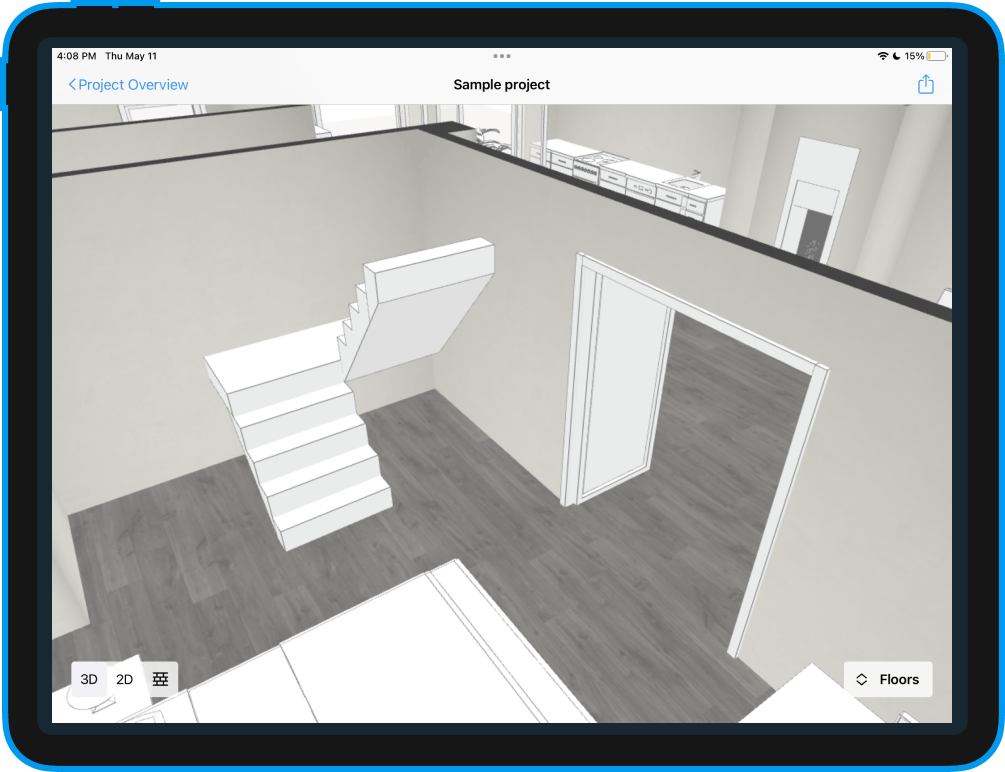This screenshot has width=1005, height=772.
Task: Expand the floor switcher in the bottom right
Action: 888,679
